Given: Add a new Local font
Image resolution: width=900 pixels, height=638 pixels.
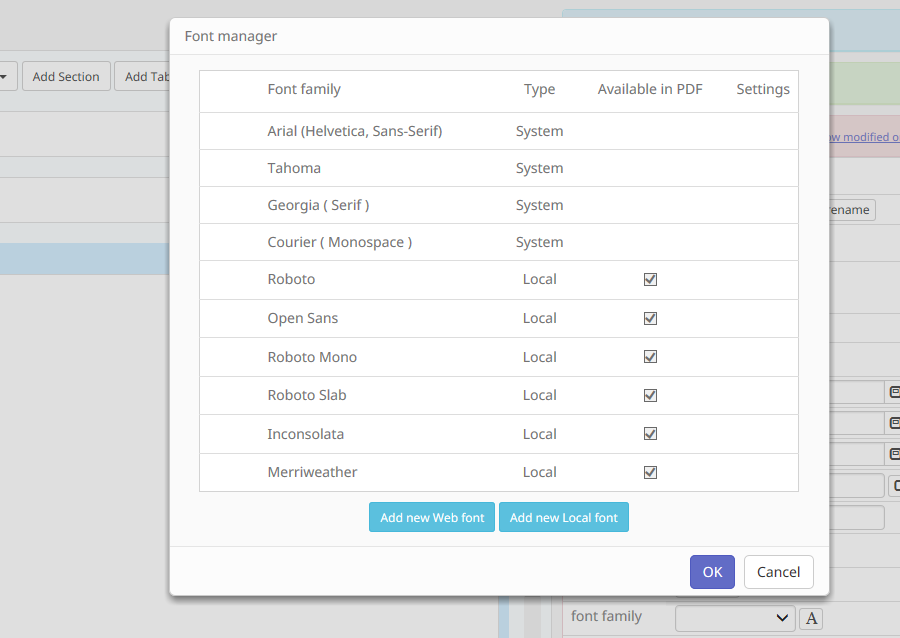Looking at the screenshot, I should click(x=563, y=517).
